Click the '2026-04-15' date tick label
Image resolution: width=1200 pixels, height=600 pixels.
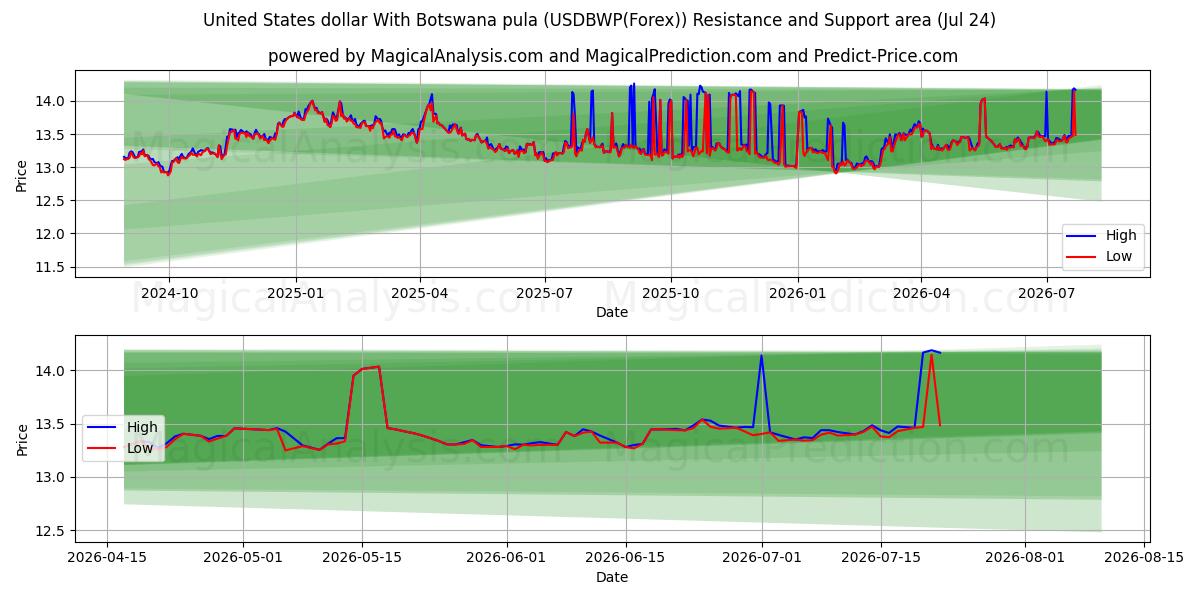(x=108, y=557)
